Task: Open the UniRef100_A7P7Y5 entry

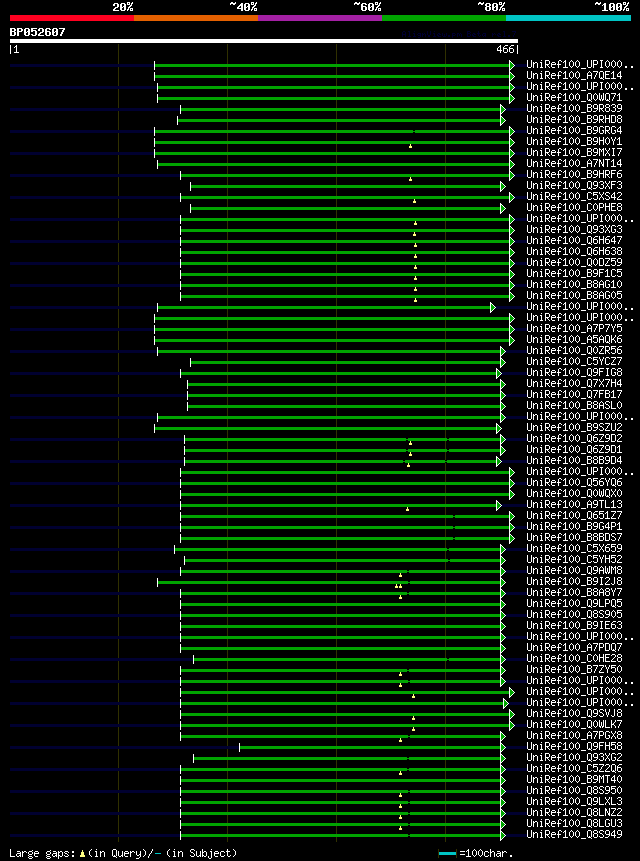Action: point(574,328)
